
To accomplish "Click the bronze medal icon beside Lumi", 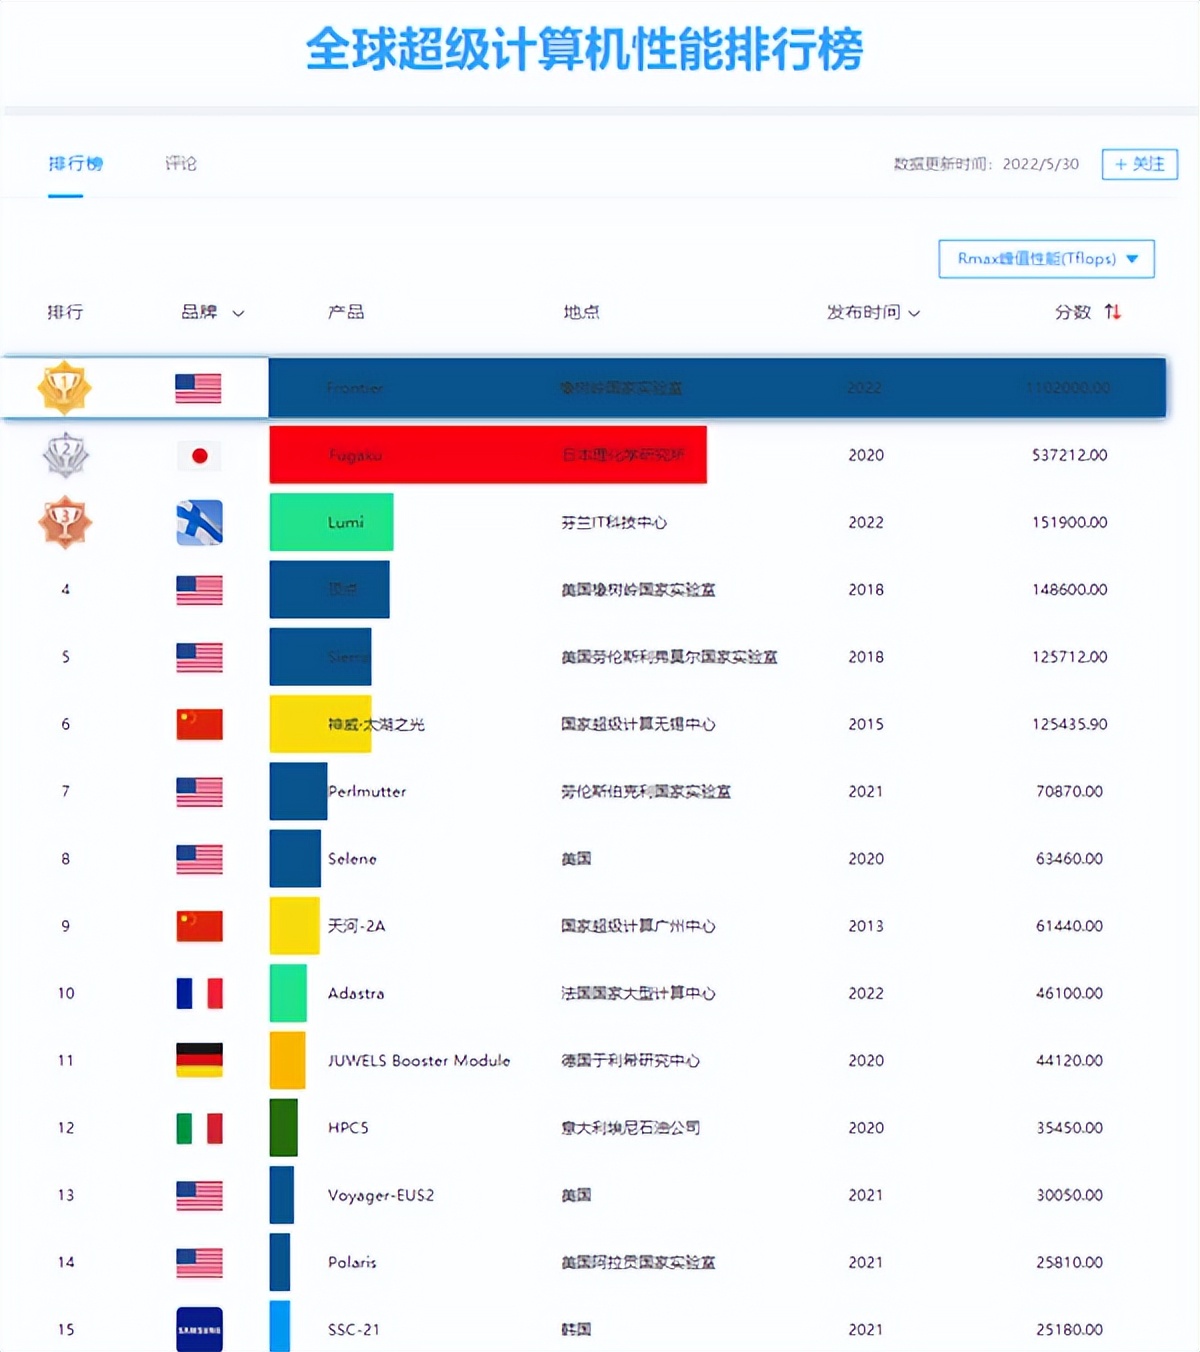I will pyautogui.click(x=65, y=522).
